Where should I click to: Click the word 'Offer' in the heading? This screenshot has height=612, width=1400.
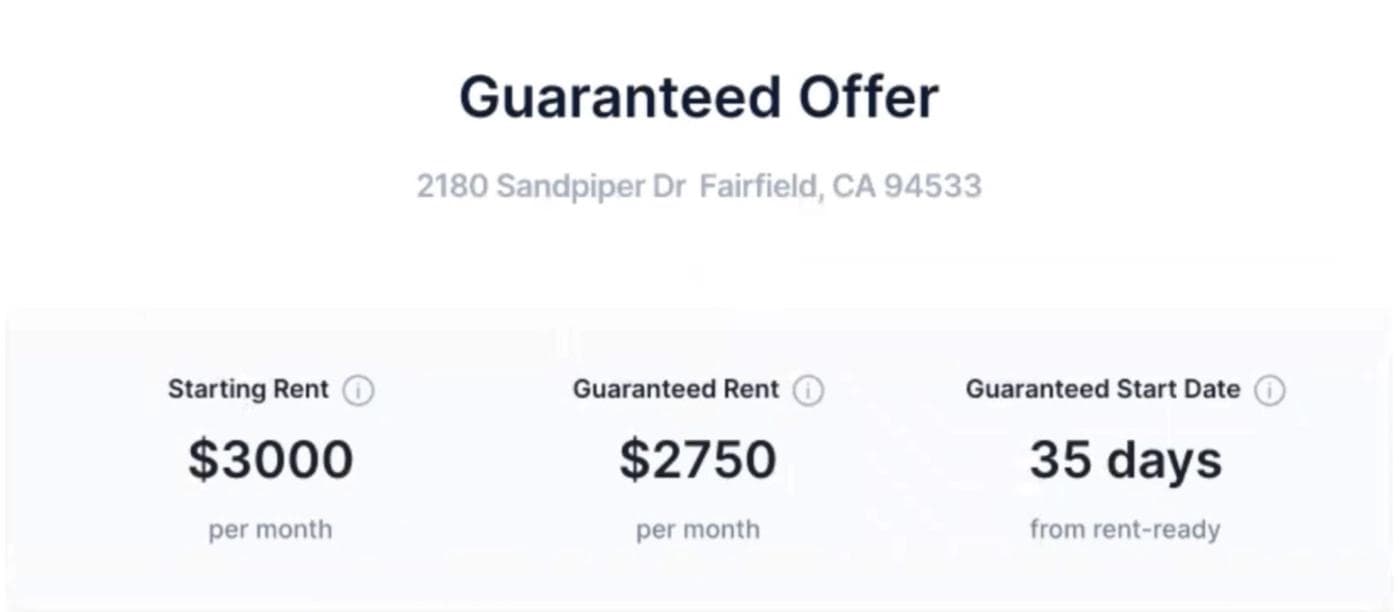click(868, 98)
